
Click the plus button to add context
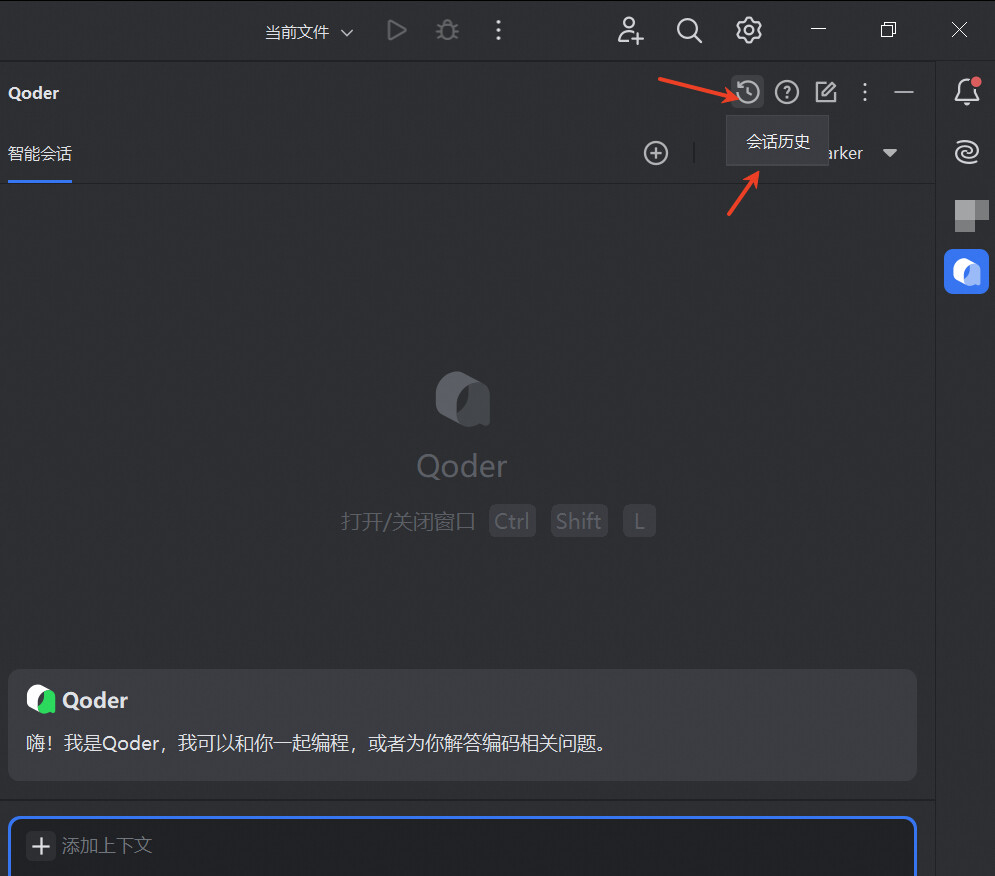[41, 846]
